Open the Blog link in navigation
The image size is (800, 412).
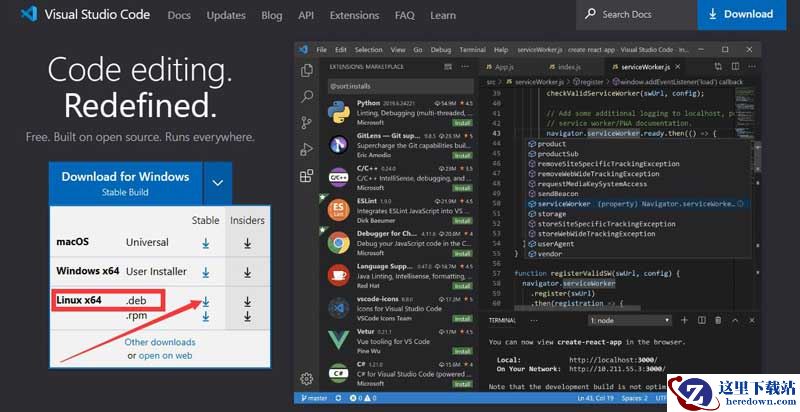[x=271, y=15]
